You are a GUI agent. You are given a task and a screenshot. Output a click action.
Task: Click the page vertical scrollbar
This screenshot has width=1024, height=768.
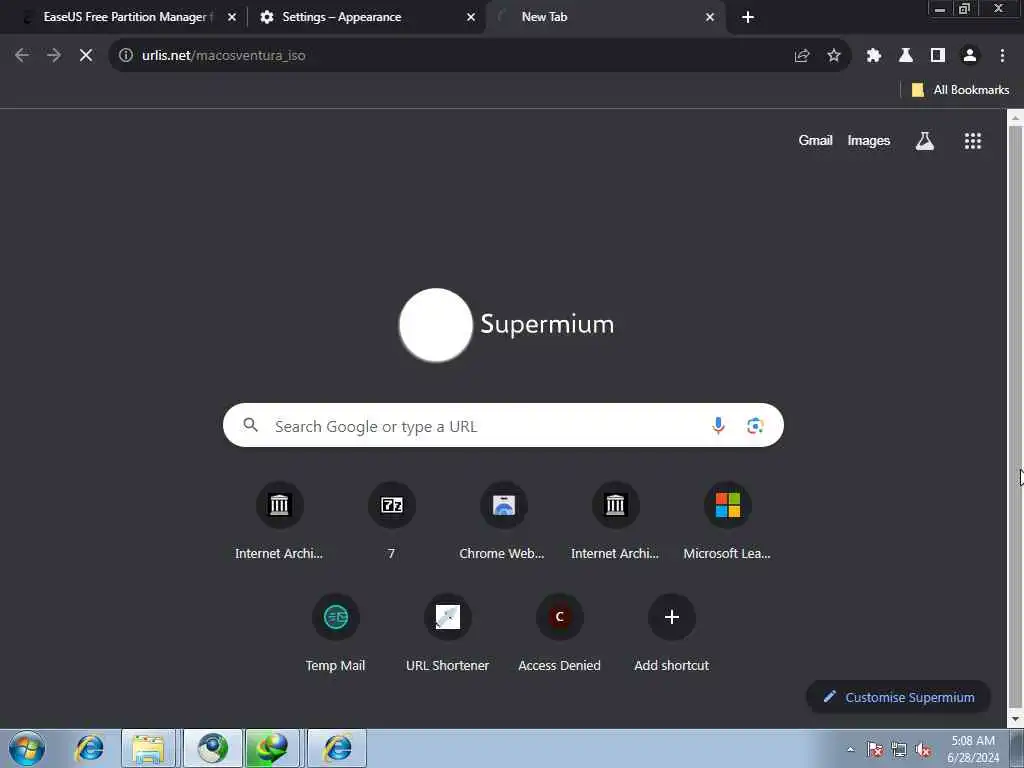pos(1015,418)
